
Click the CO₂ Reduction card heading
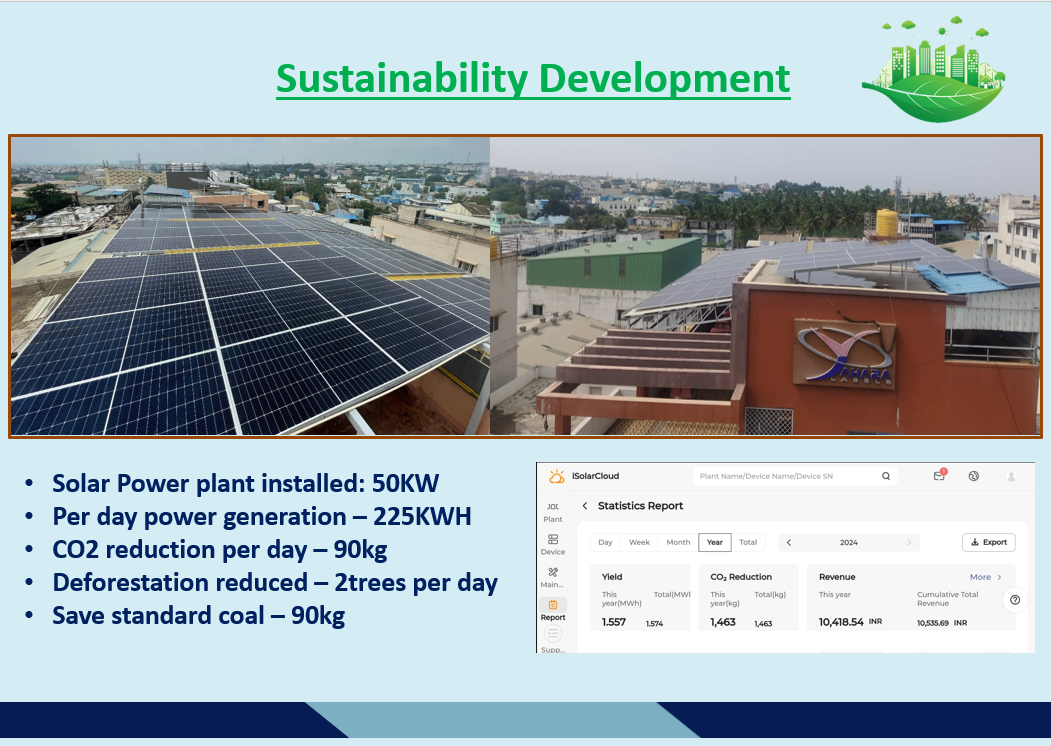[x=741, y=577]
